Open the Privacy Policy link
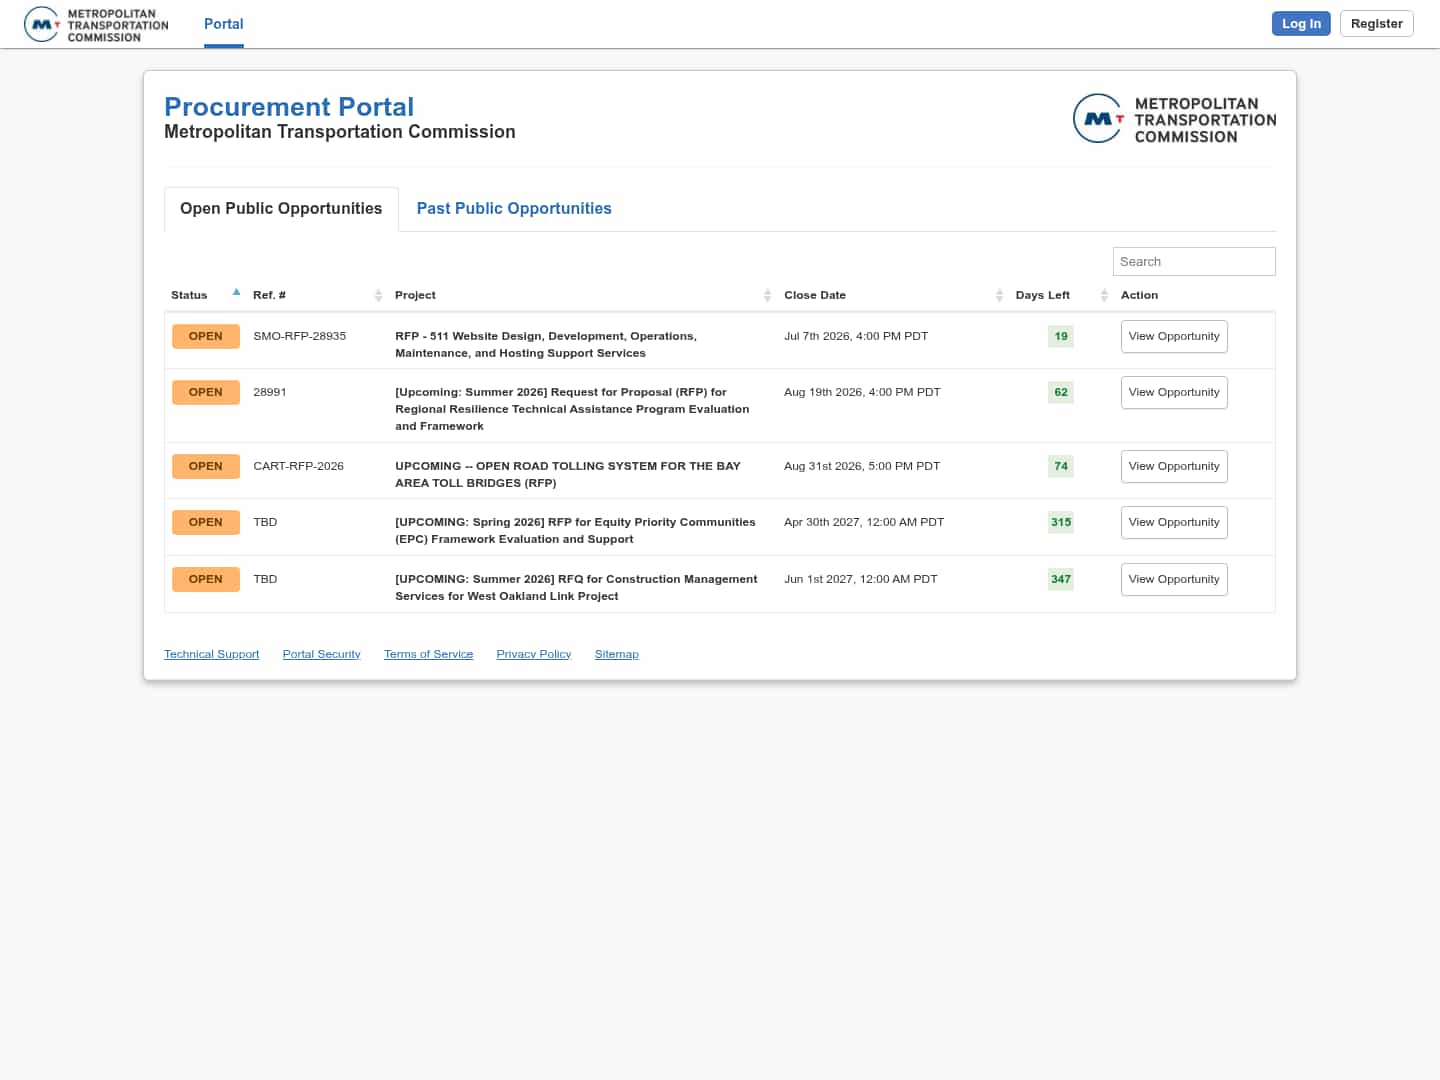The image size is (1440, 1080). click(534, 654)
